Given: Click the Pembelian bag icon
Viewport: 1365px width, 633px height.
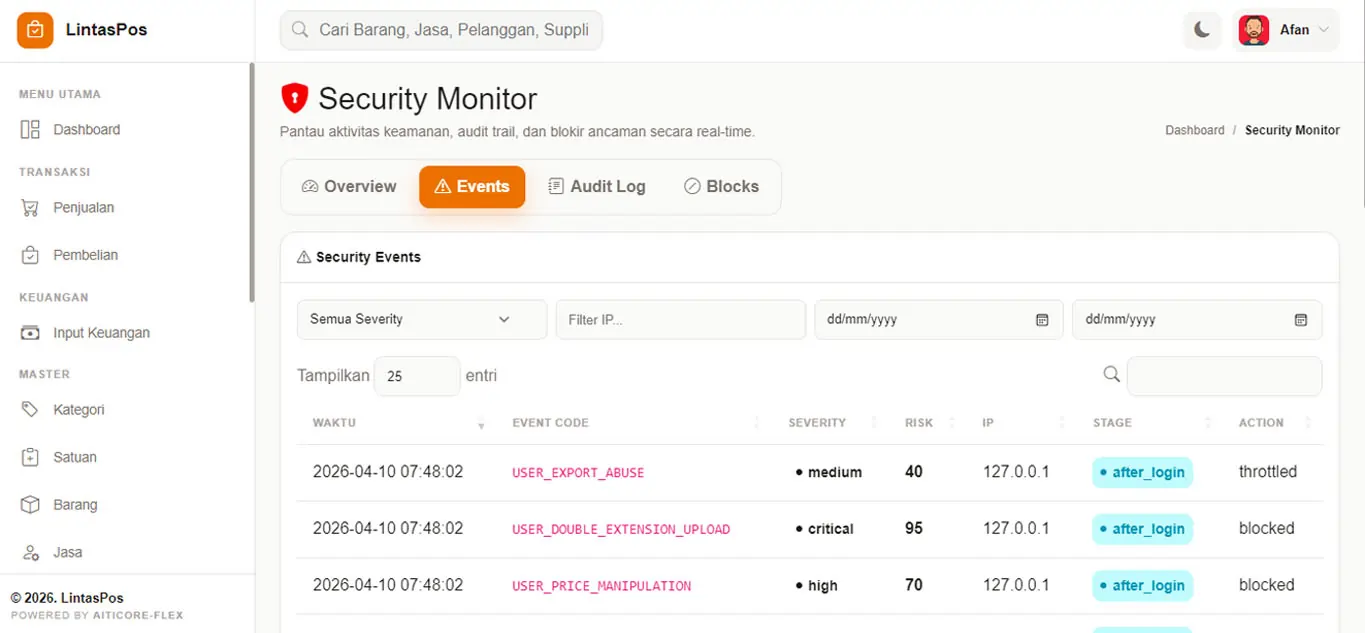Looking at the screenshot, I should [x=31, y=255].
